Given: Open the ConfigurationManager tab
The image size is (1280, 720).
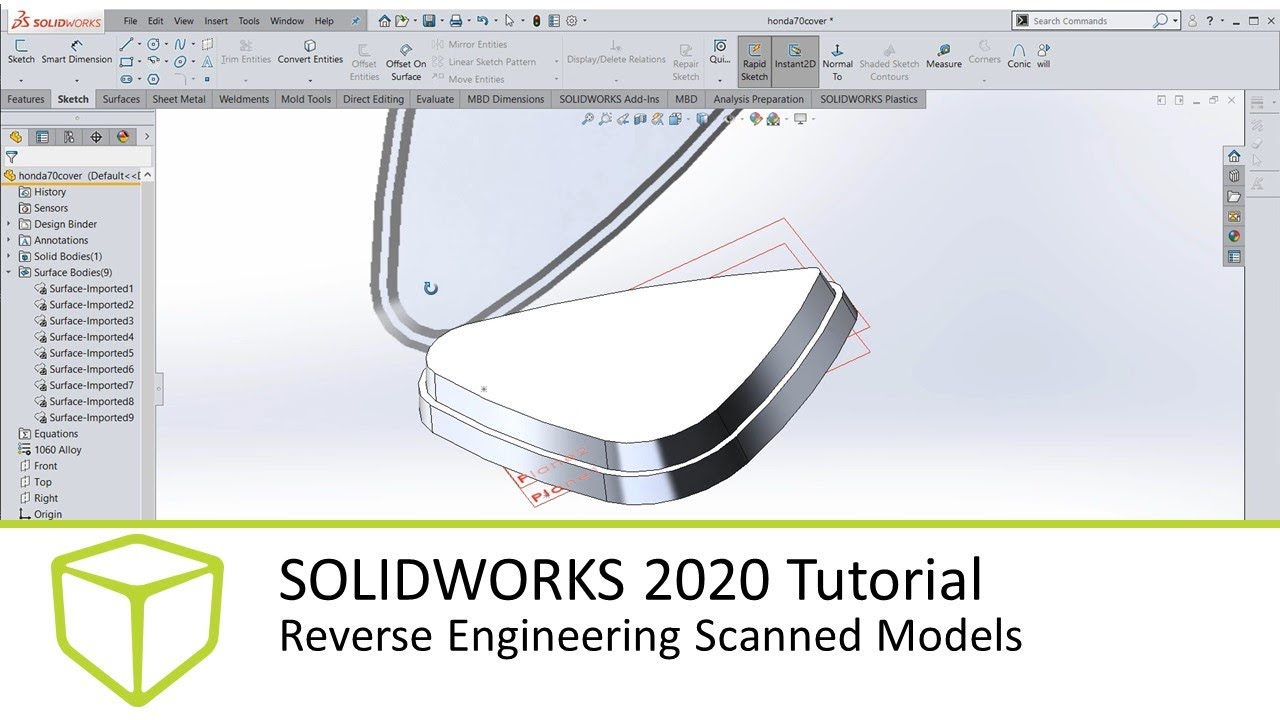Looking at the screenshot, I should (x=70, y=137).
